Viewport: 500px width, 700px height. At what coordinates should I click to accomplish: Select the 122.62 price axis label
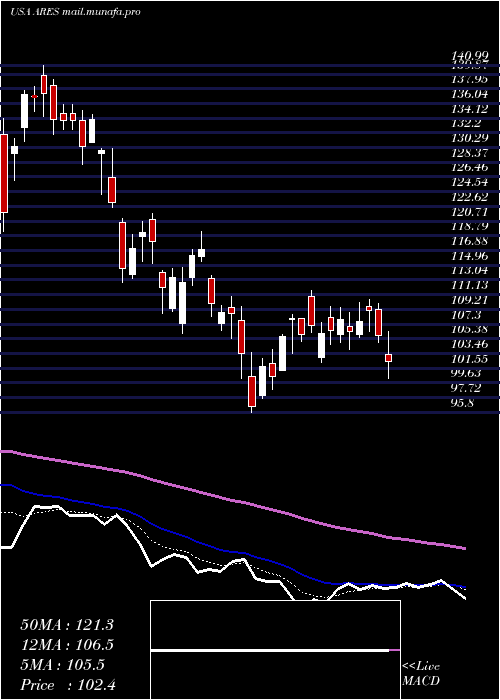pyautogui.click(x=470, y=197)
